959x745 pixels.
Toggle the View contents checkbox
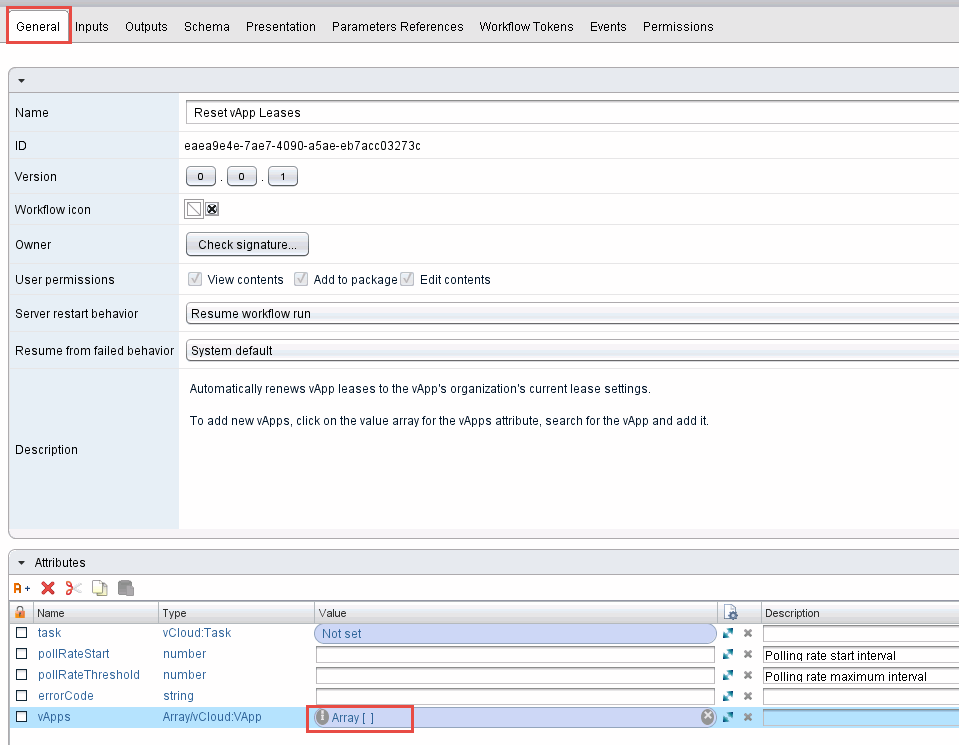click(x=195, y=280)
